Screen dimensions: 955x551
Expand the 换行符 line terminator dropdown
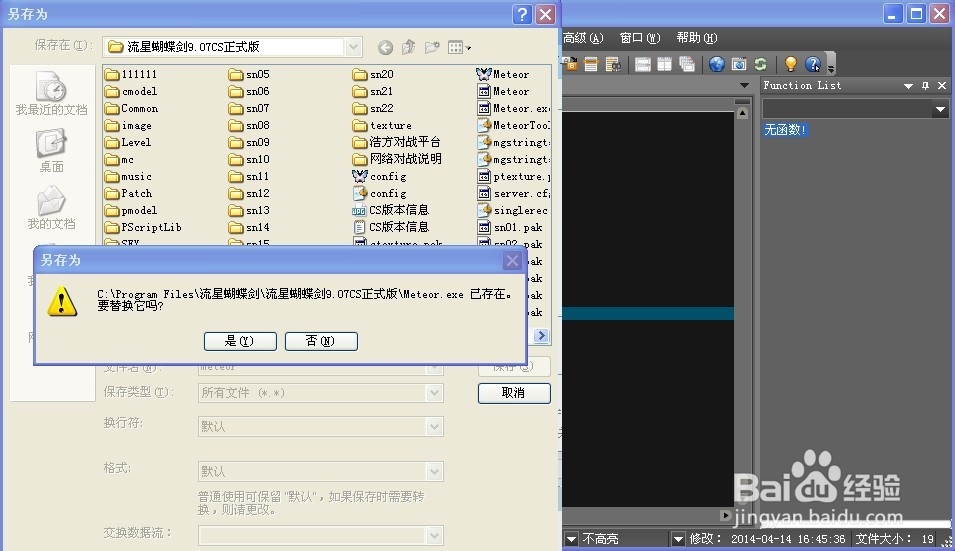point(434,427)
